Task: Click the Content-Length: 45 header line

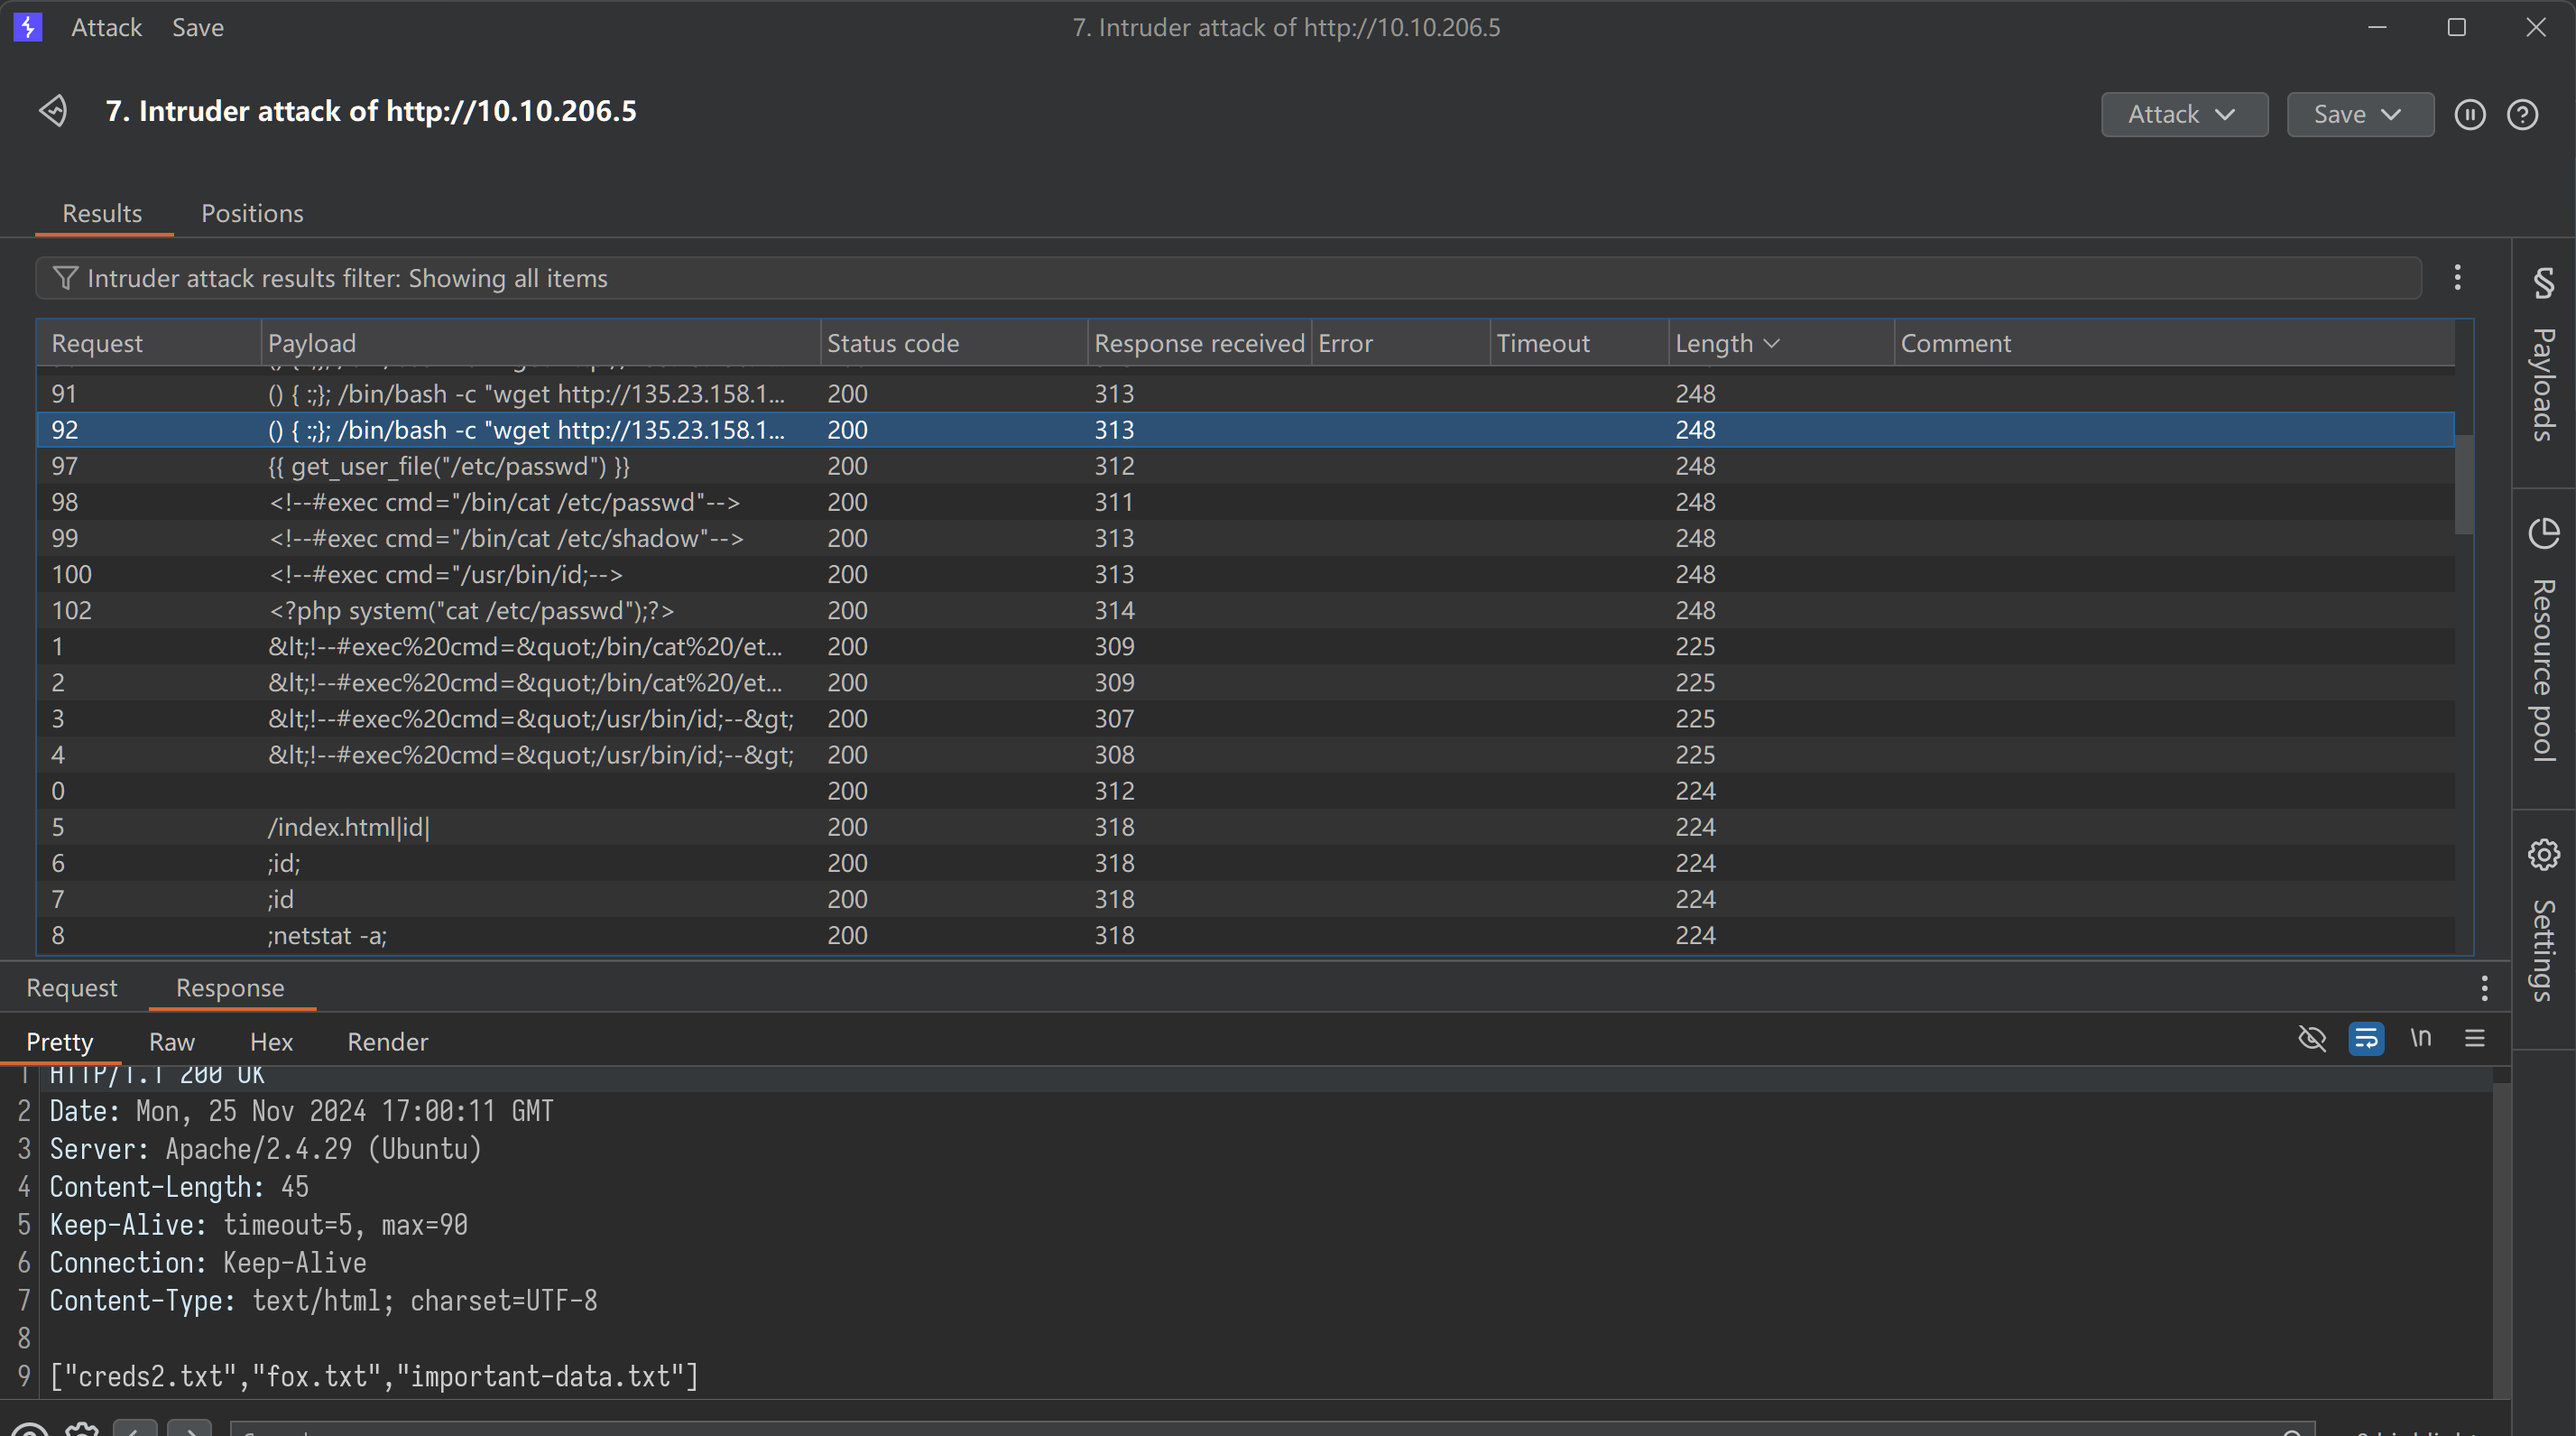Action: point(179,1187)
